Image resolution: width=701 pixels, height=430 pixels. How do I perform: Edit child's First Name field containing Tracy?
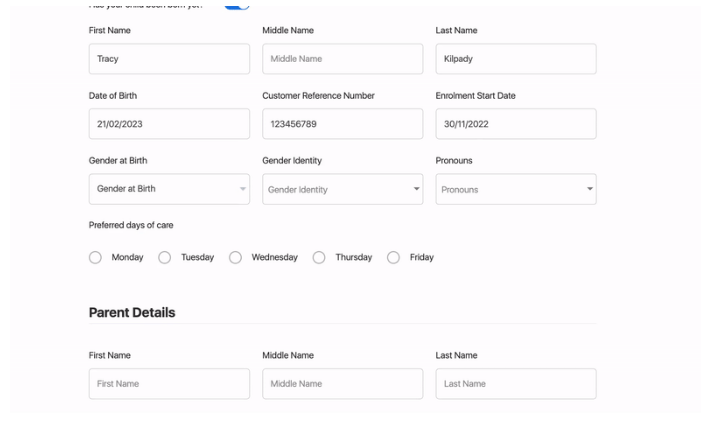(x=169, y=59)
